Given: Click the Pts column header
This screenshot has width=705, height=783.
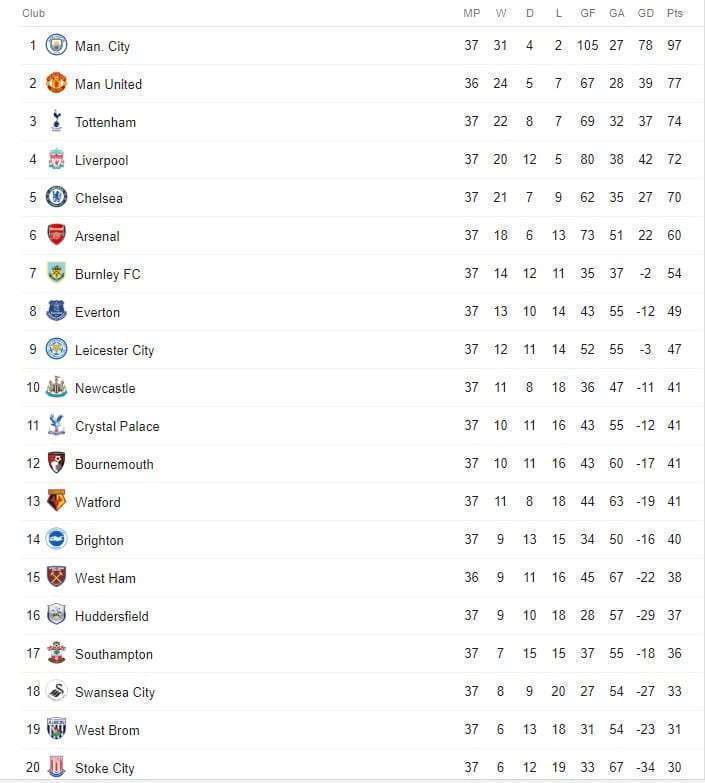Looking at the screenshot, I should click(x=675, y=13).
